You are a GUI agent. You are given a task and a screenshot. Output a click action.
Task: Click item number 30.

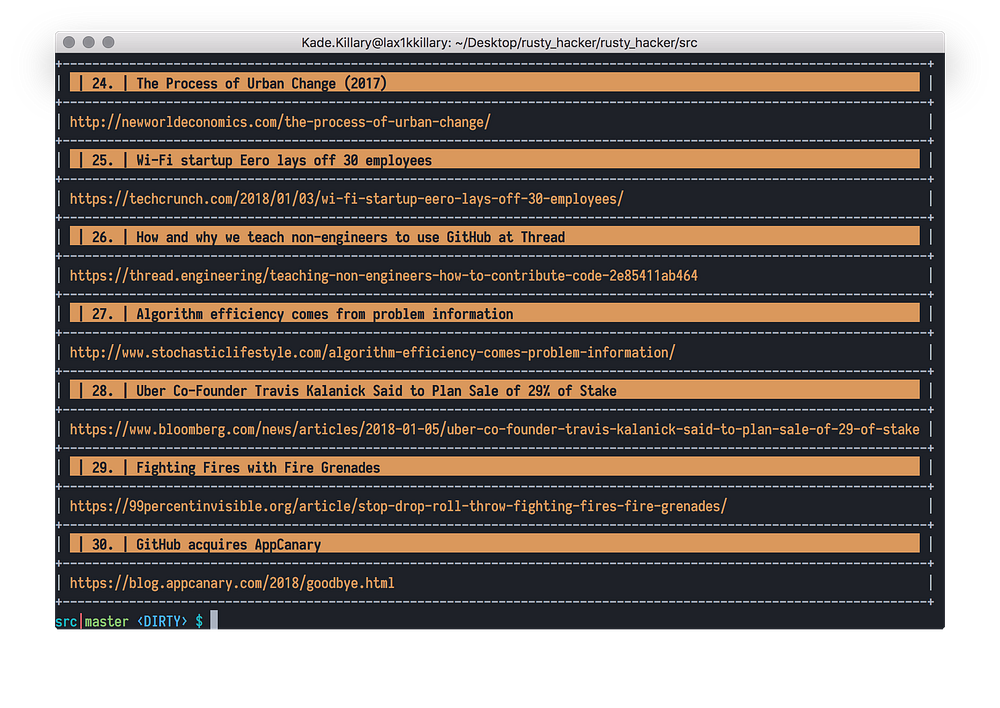(102, 545)
